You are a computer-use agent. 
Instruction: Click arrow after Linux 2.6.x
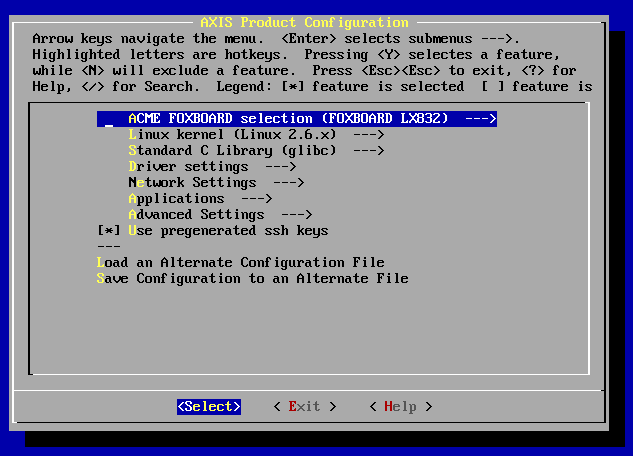coord(369,134)
